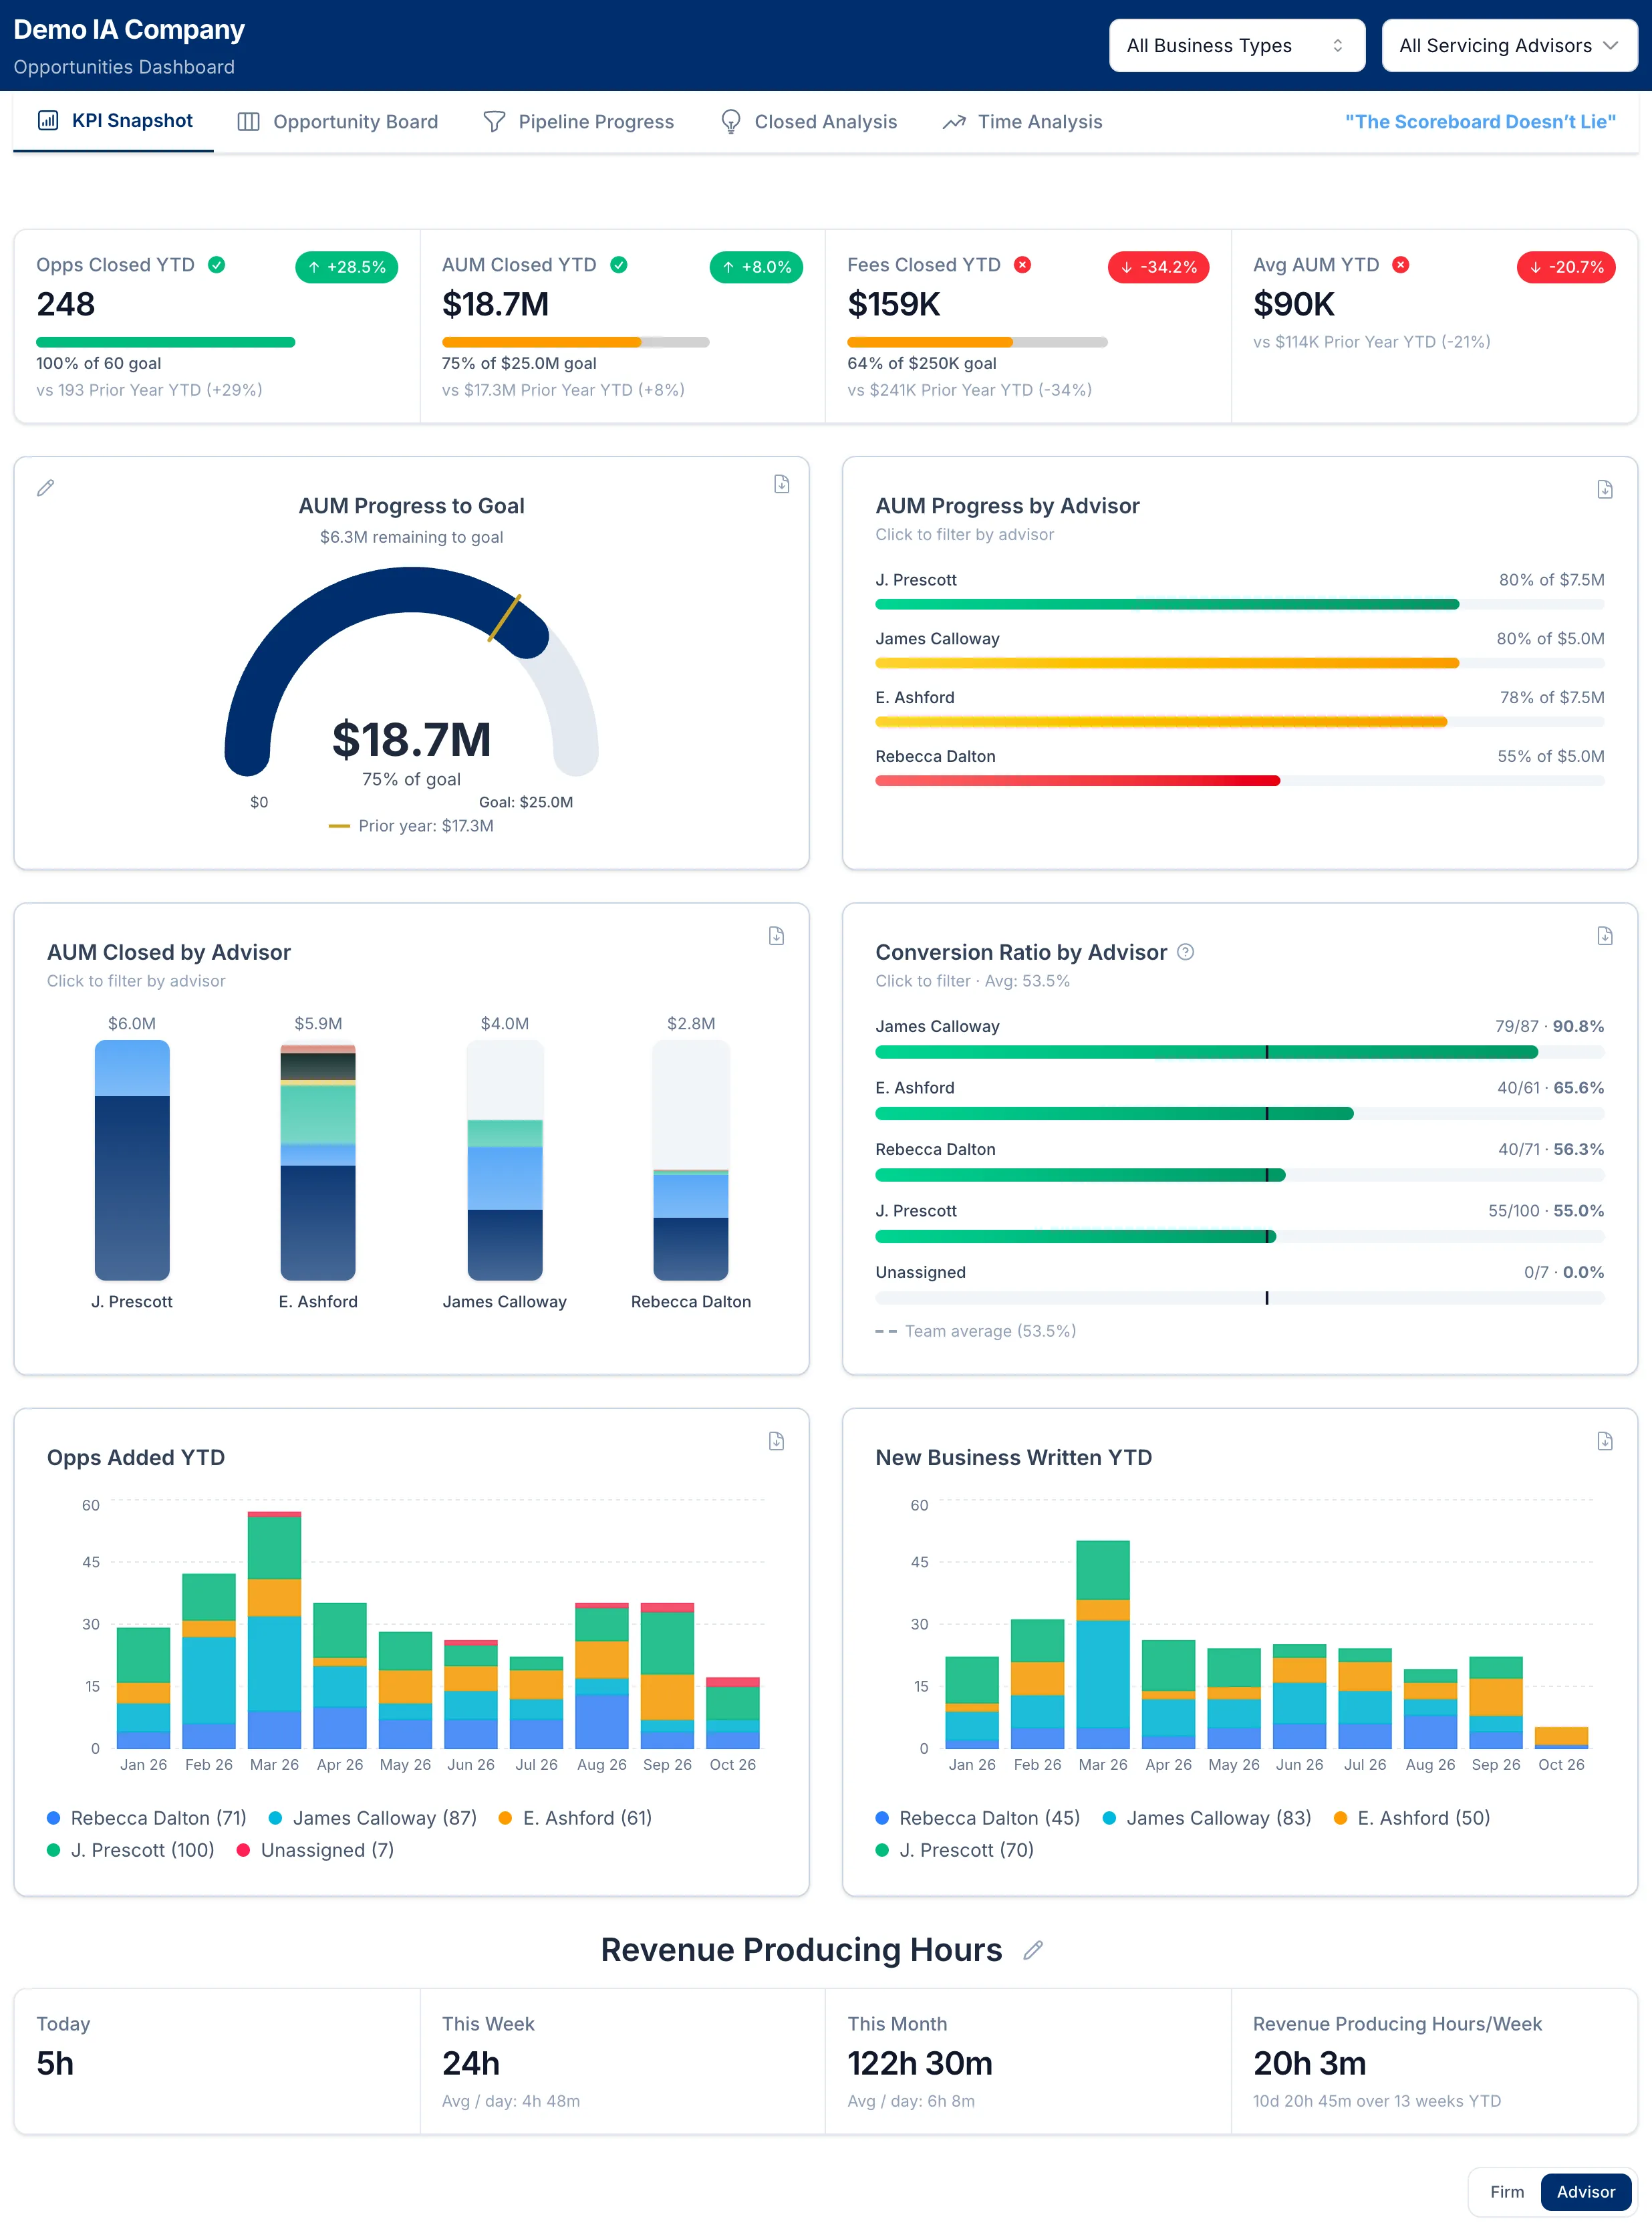Select the Advisor view toggle
The height and width of the screenshot is (2223, 1652).
click(1585, 2192)
